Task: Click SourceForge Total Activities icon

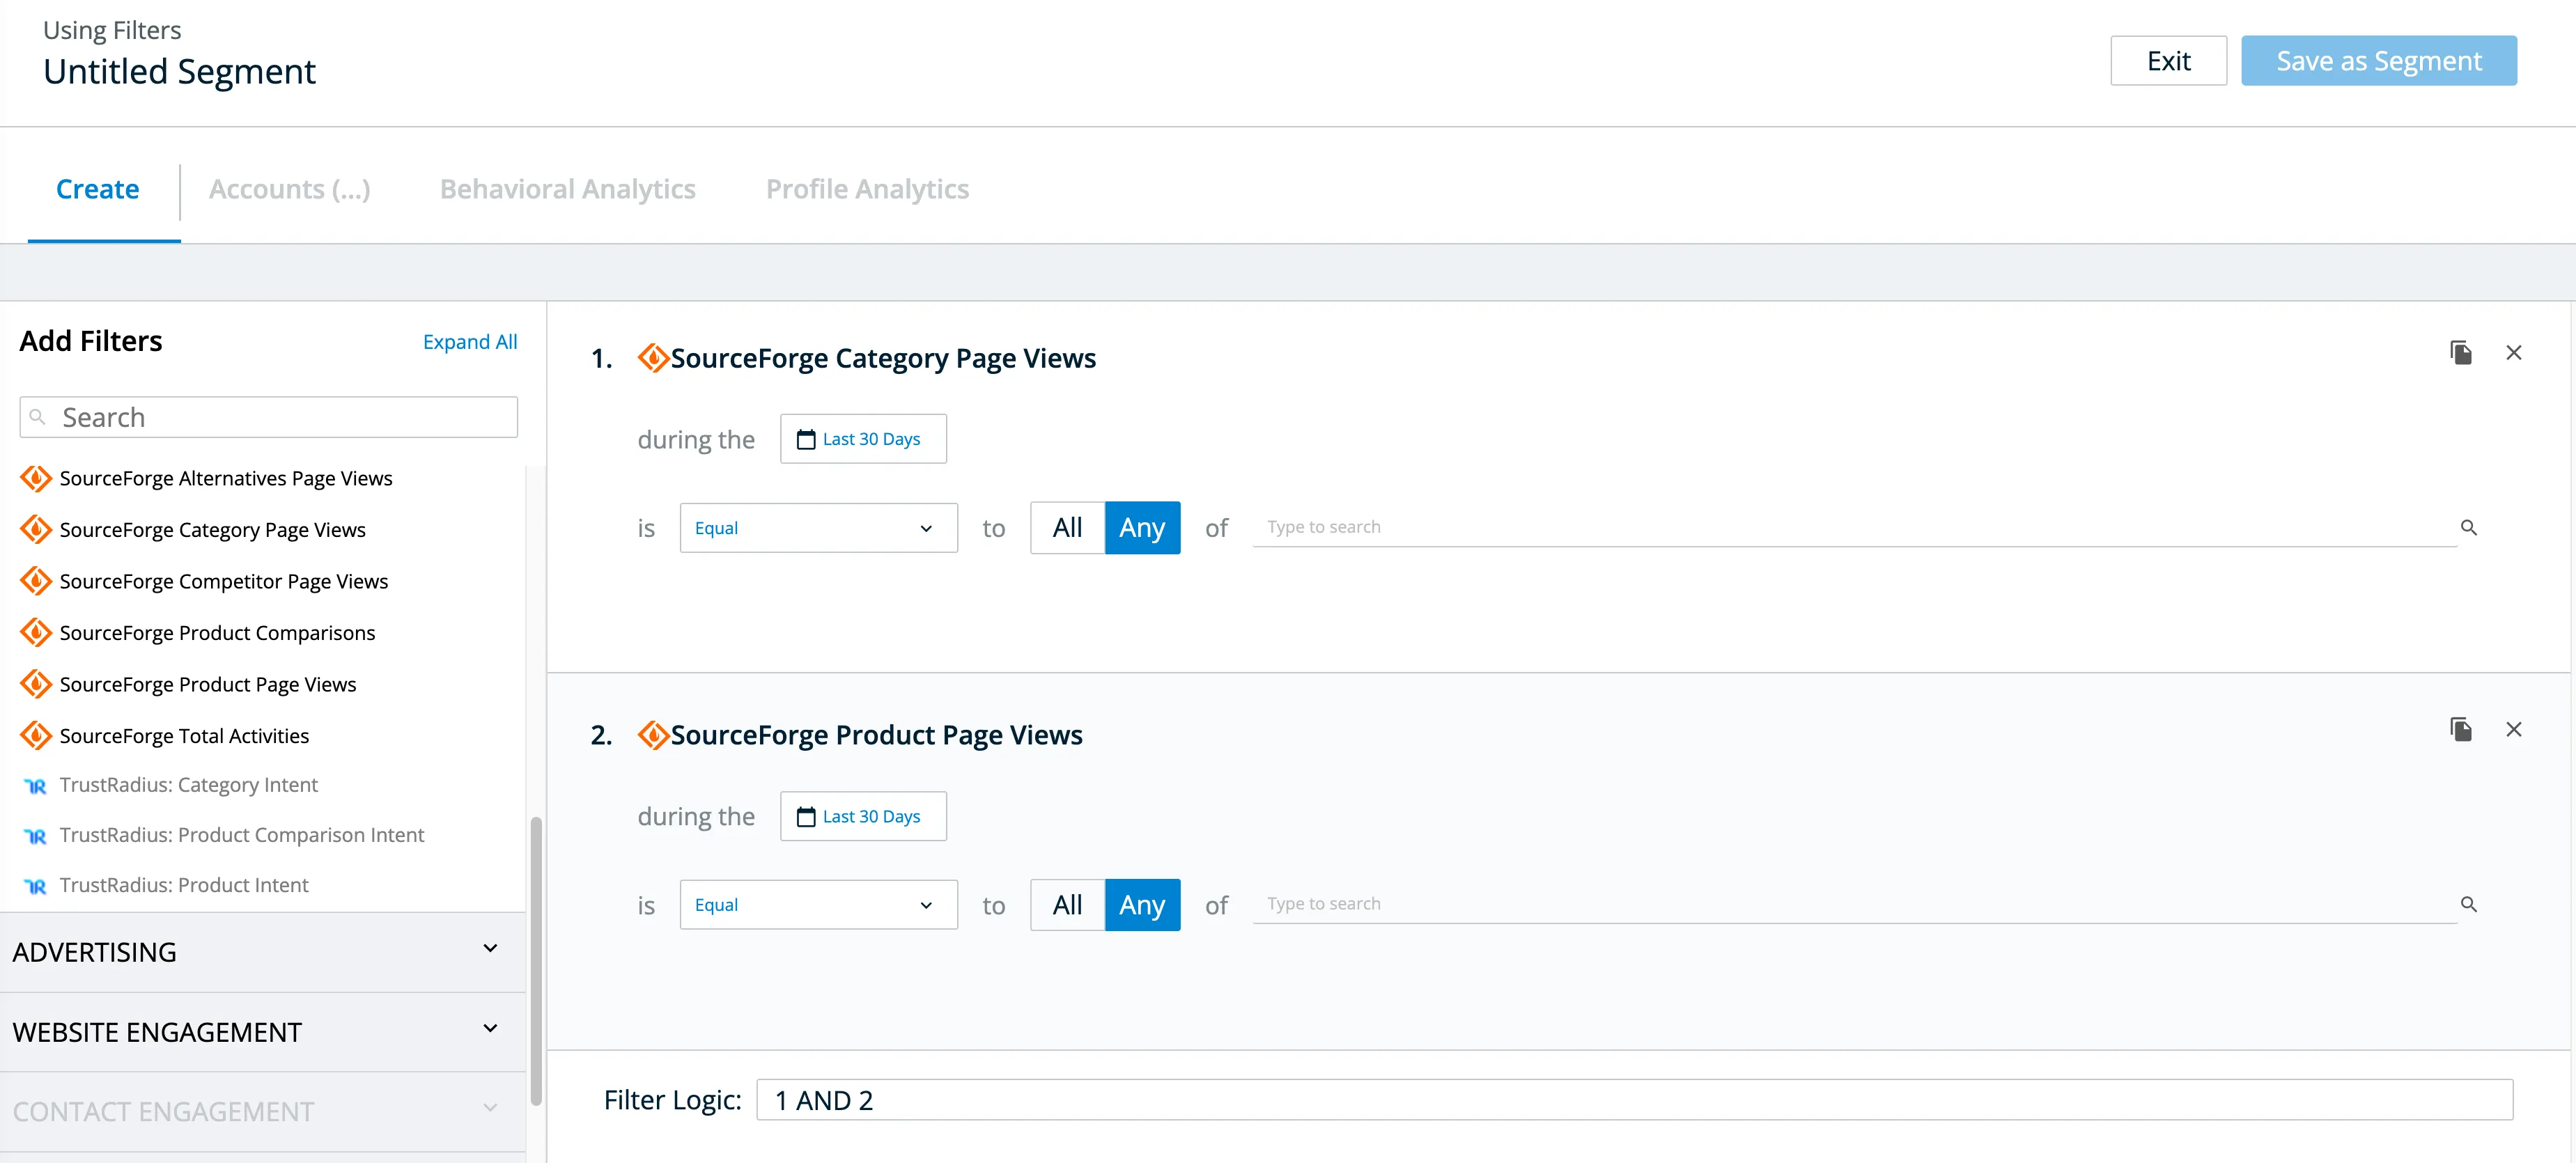Action: 36,736
